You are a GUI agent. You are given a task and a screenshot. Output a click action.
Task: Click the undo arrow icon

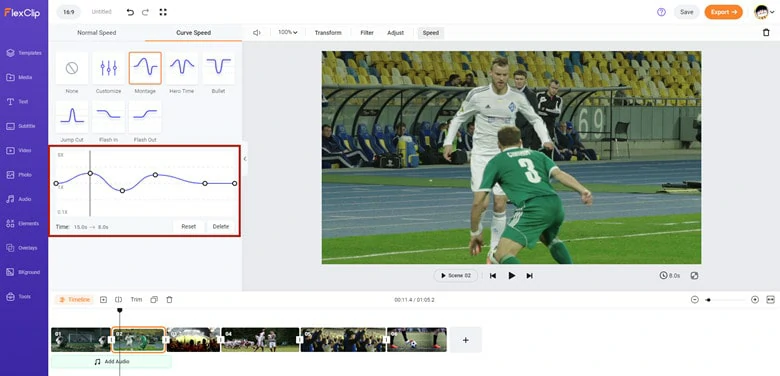(x=130, y=12)
